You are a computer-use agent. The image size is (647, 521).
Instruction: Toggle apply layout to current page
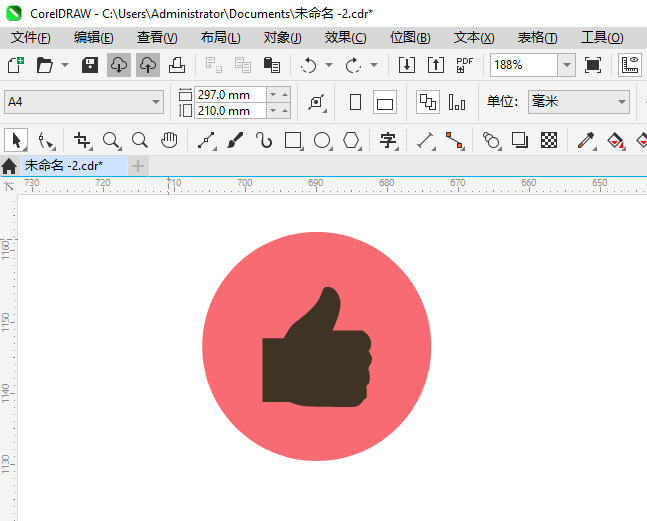point(457,102)
